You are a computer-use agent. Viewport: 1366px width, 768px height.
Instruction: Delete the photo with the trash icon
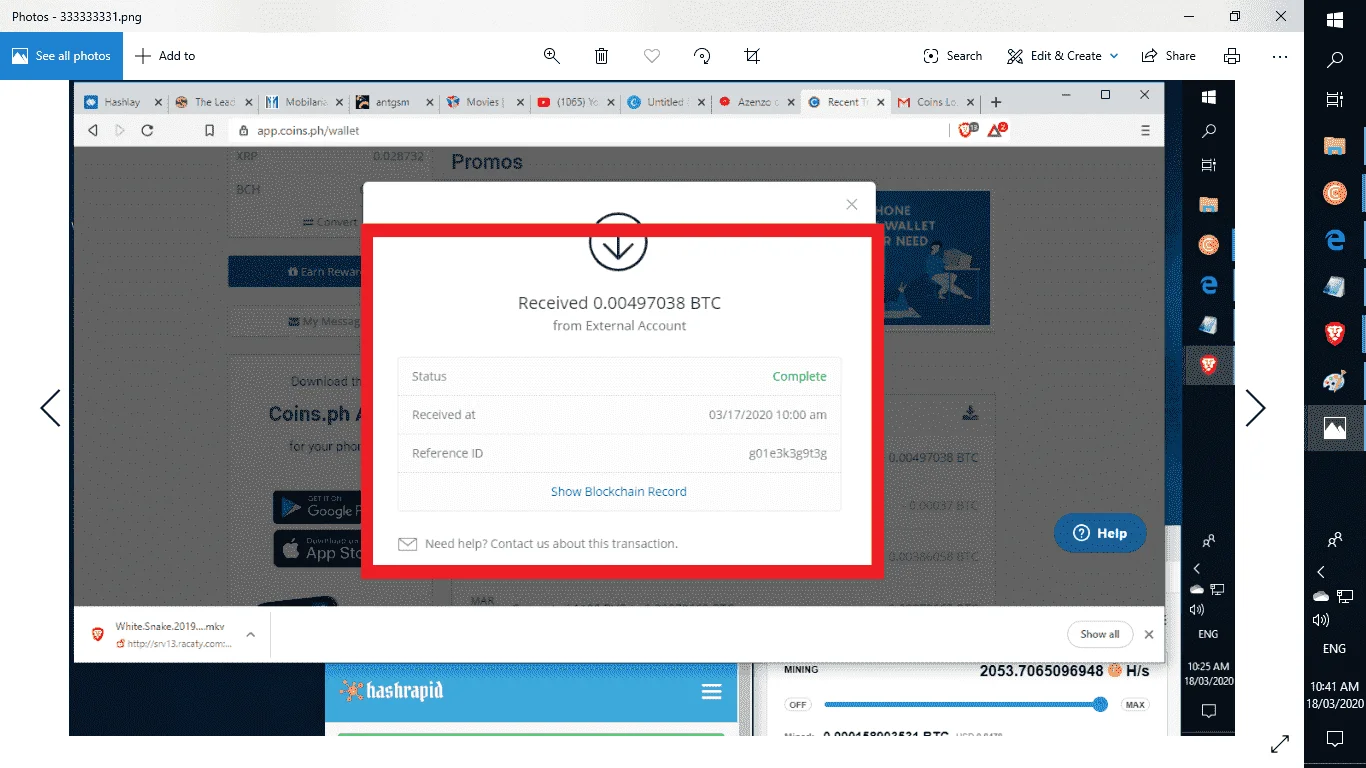[x=602, y=56]
